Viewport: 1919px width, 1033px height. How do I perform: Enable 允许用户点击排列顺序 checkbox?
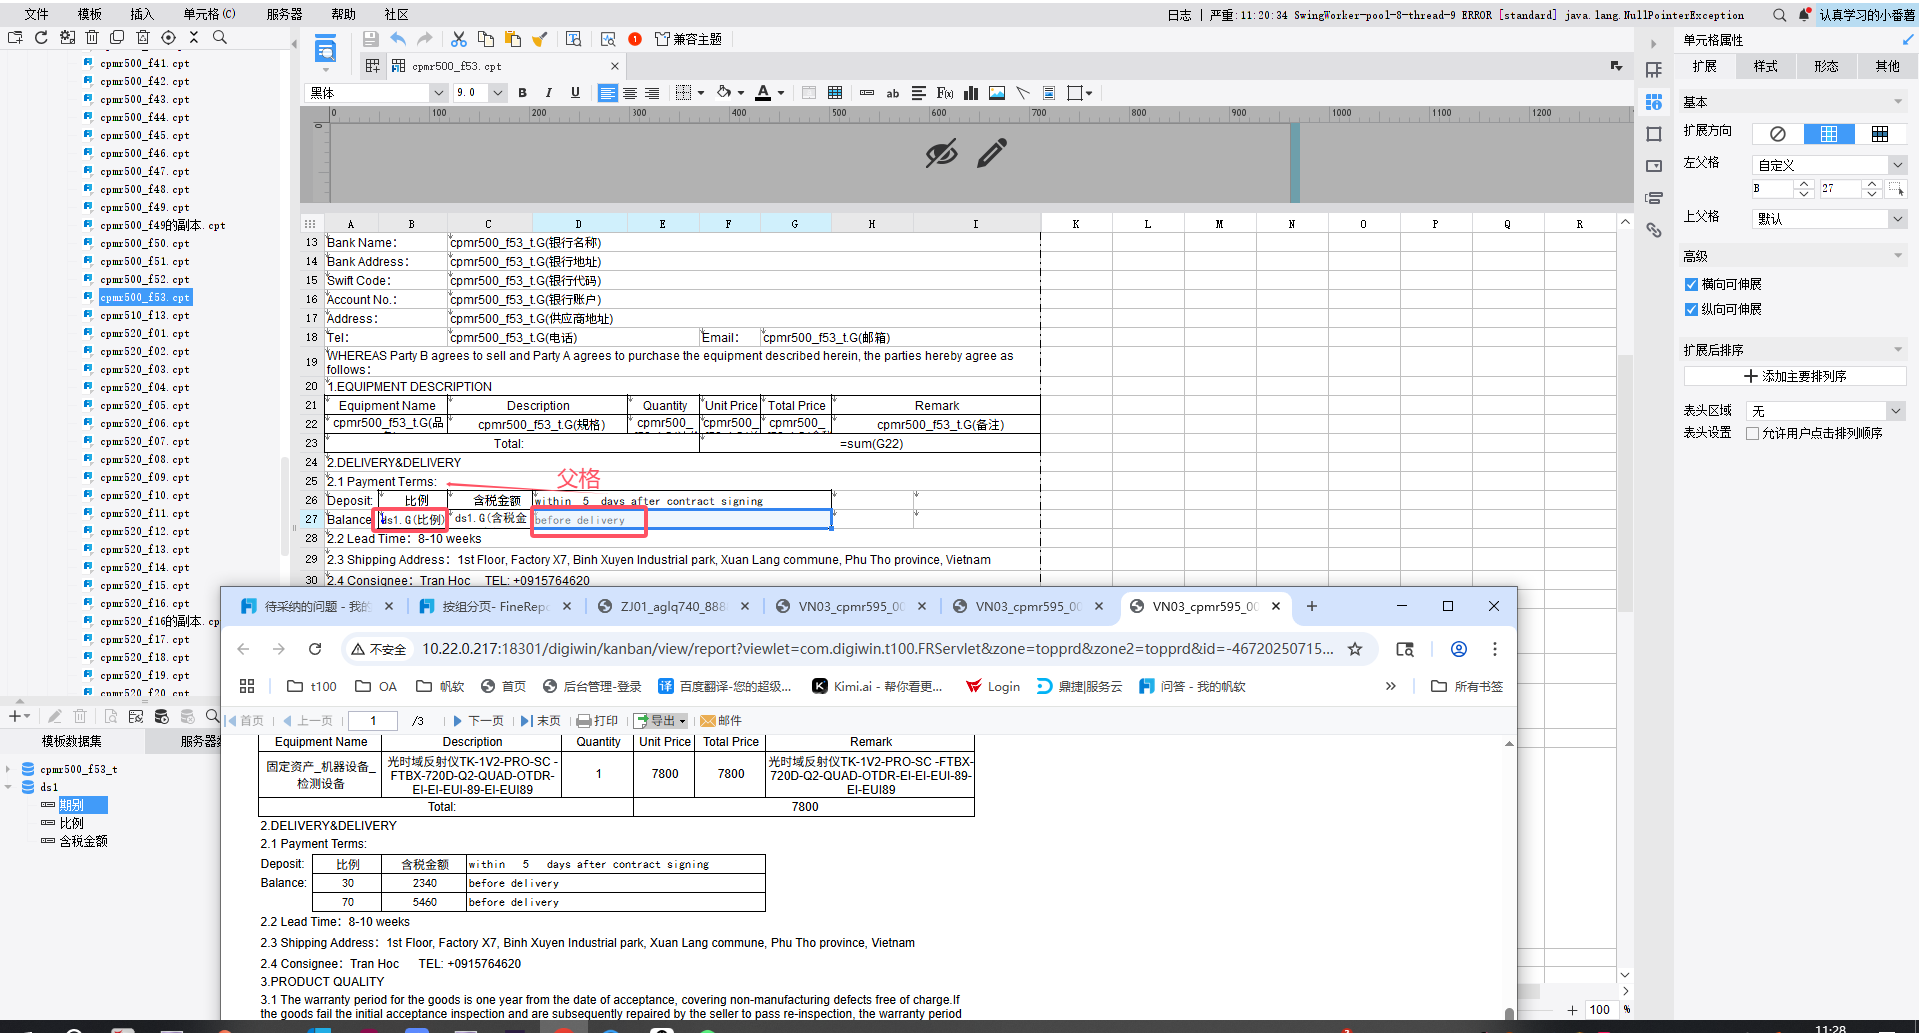pyautogui.click(x=1752, y=434)
